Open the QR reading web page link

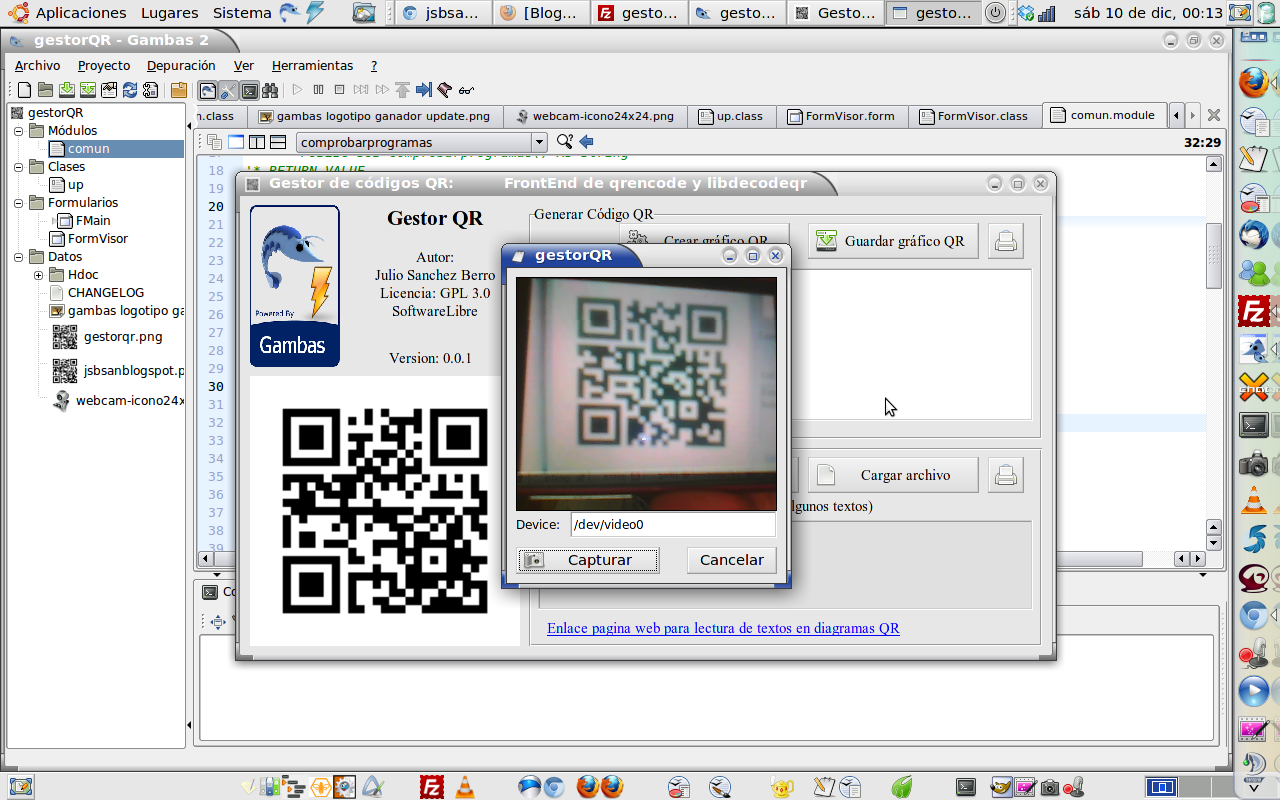tap(723, 629)
